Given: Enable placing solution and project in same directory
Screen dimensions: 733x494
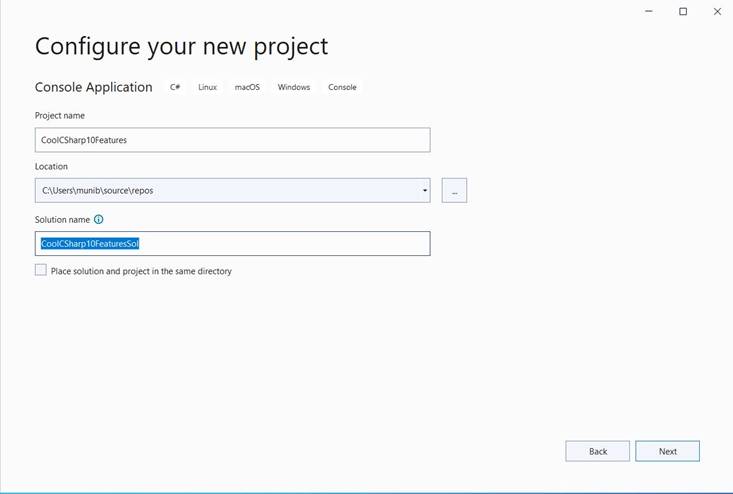Looking at the screenshot, I should [41, 270].
